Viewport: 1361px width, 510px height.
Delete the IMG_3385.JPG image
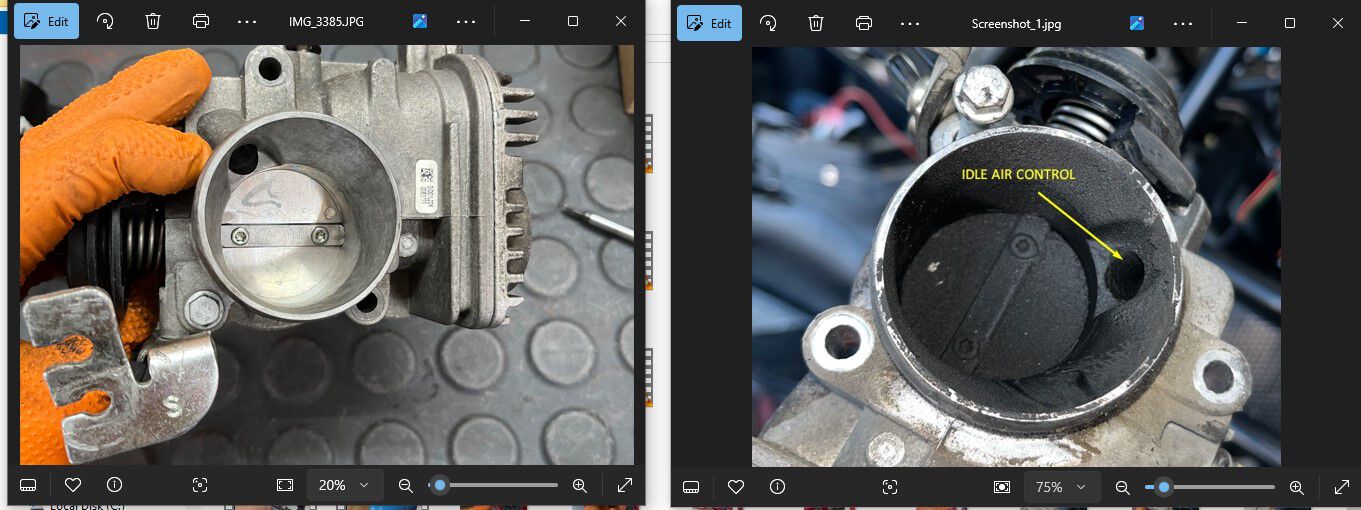153,21
